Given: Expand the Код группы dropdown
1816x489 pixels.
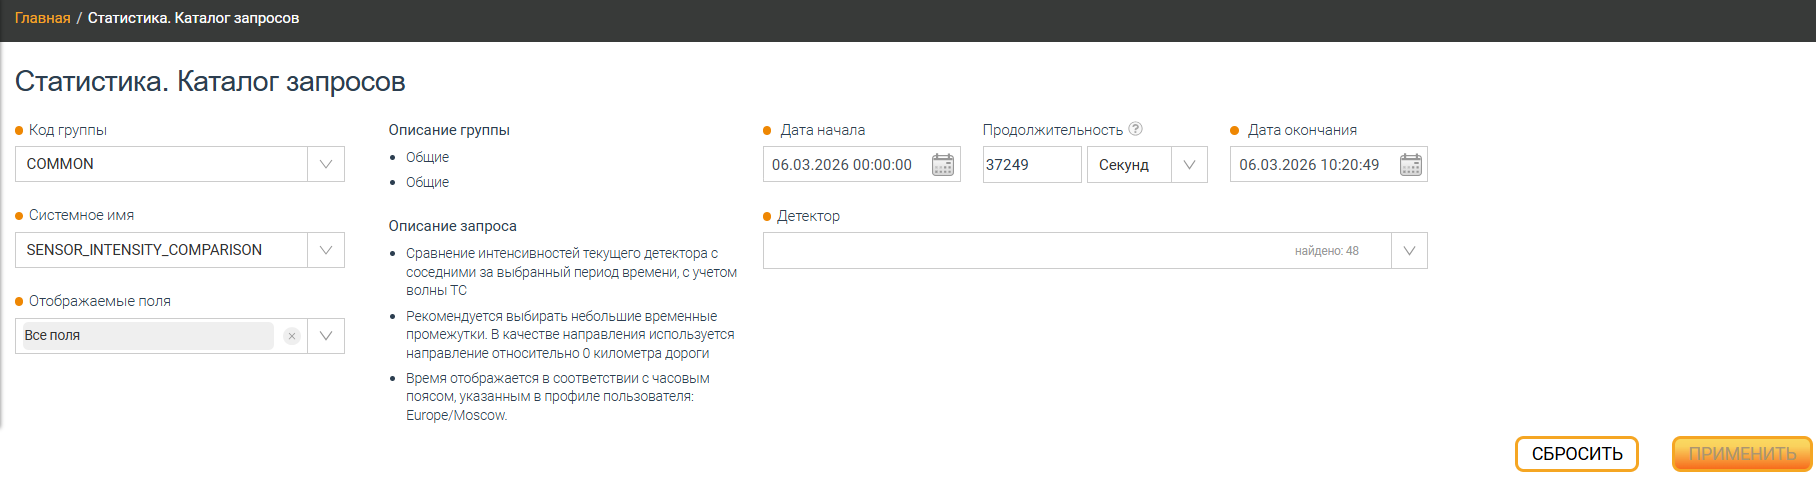Looking at the screenshot, I should 326,164.
